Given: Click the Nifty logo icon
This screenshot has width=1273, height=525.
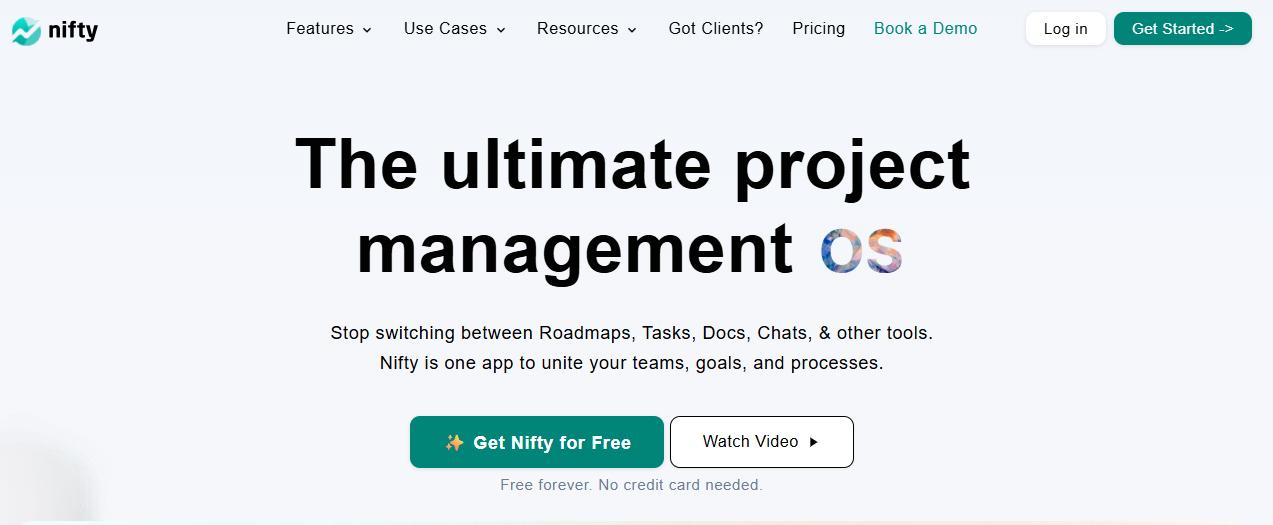Looking at the screenshot, I should coord(26,32).
